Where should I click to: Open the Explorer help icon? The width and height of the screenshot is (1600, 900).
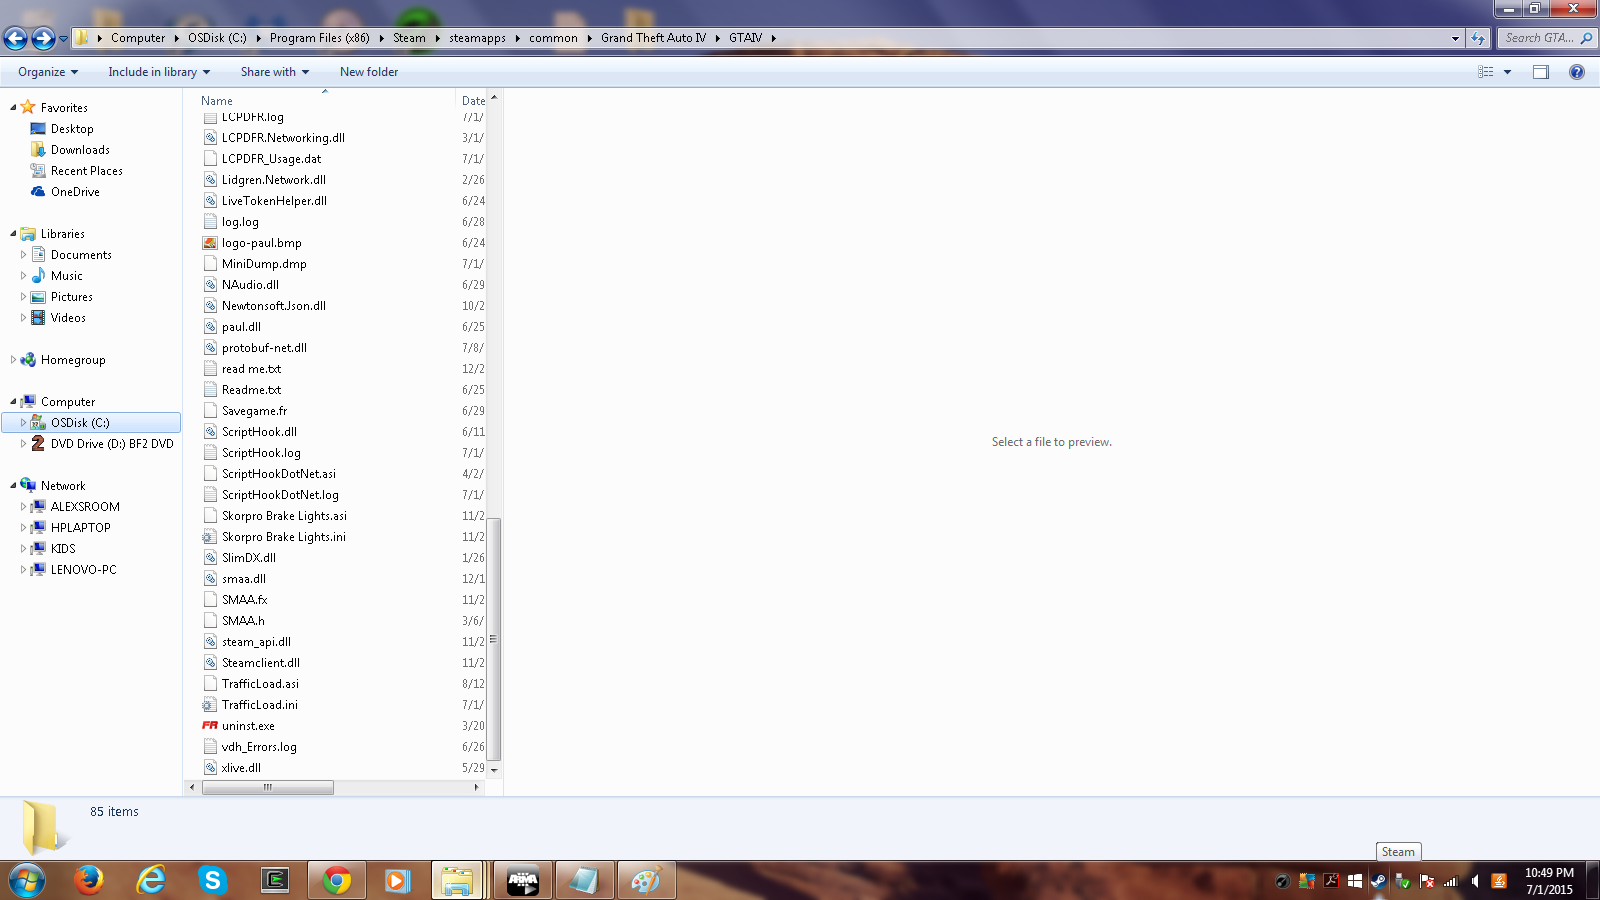point(1577,72)
